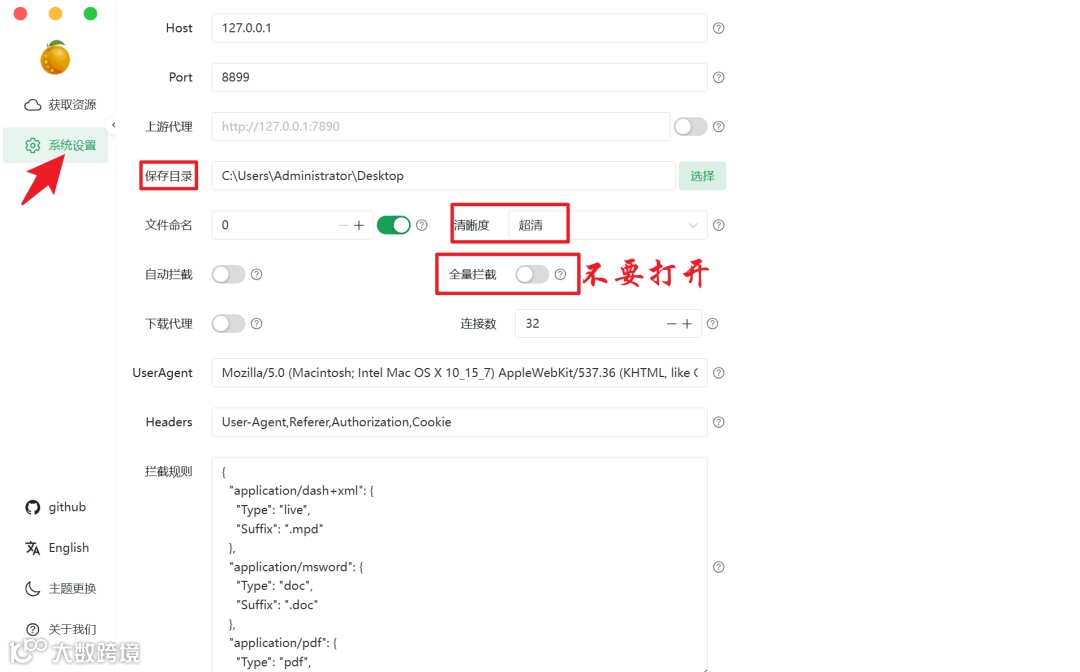Switch language with the English translate icon
This screenshot has width=1080, height=672.
tap(32, 548)
